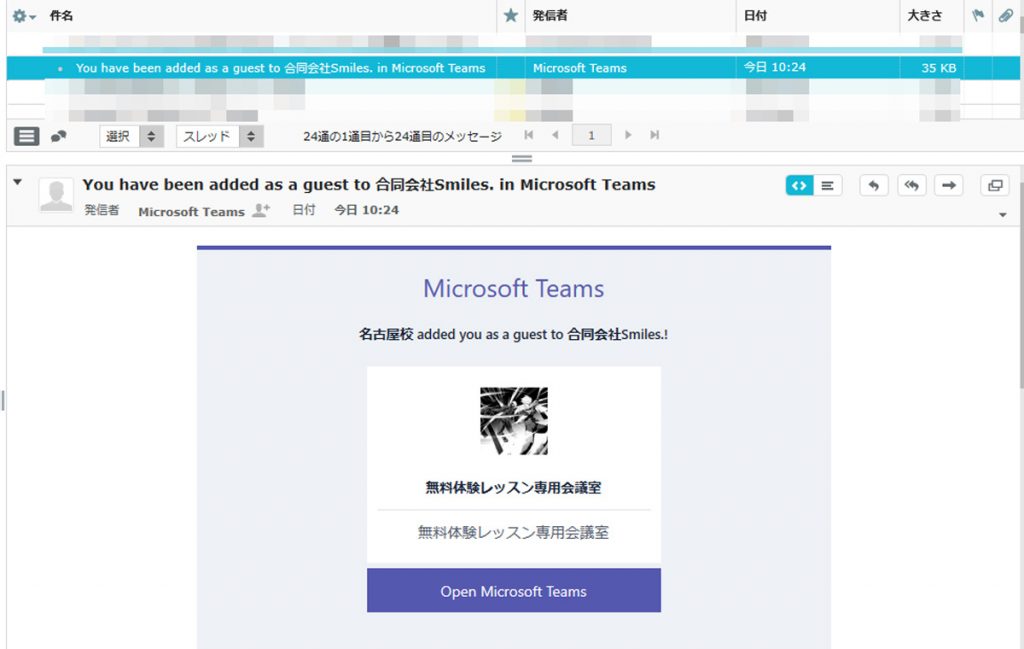Image resolution: width=1024 pixels, height=649 pixels.
Task: Open the more actions arrow in header
Action: 1002,215
